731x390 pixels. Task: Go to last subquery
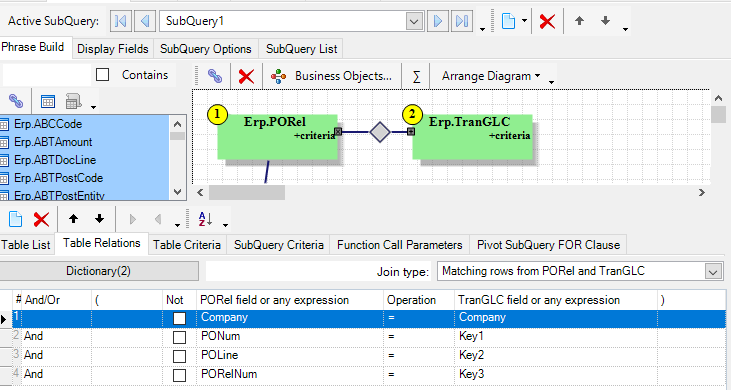(x=462, y=21)
